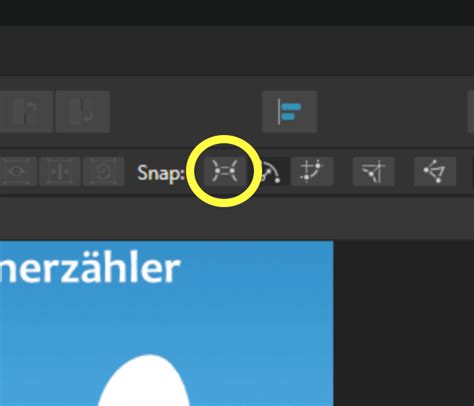
Task: Click the dimmed arrange icon with downward arrow
Action: [83, 112]
